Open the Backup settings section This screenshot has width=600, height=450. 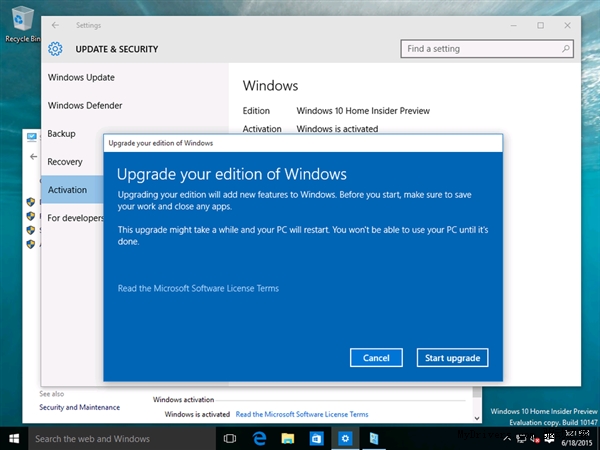(x=61, y=134)
